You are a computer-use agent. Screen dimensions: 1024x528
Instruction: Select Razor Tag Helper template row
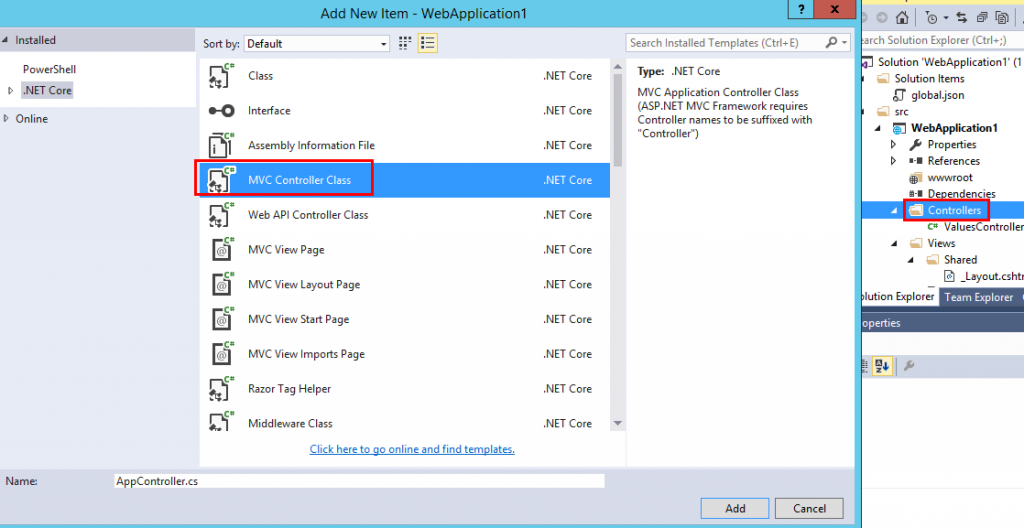(406, 389)
